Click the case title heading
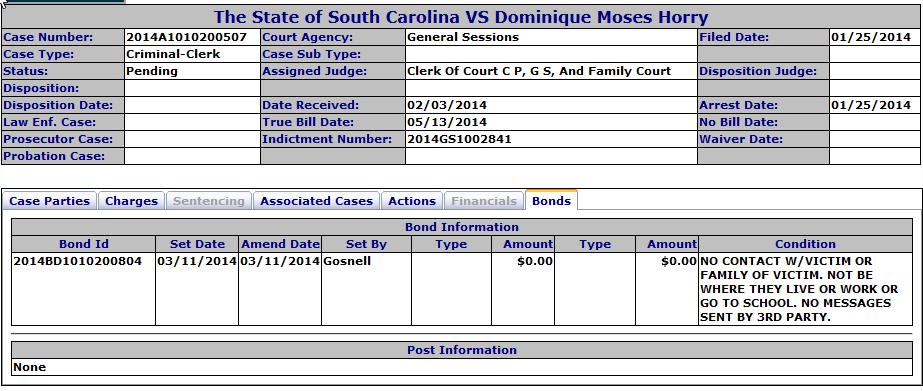 tap(462, 17)
